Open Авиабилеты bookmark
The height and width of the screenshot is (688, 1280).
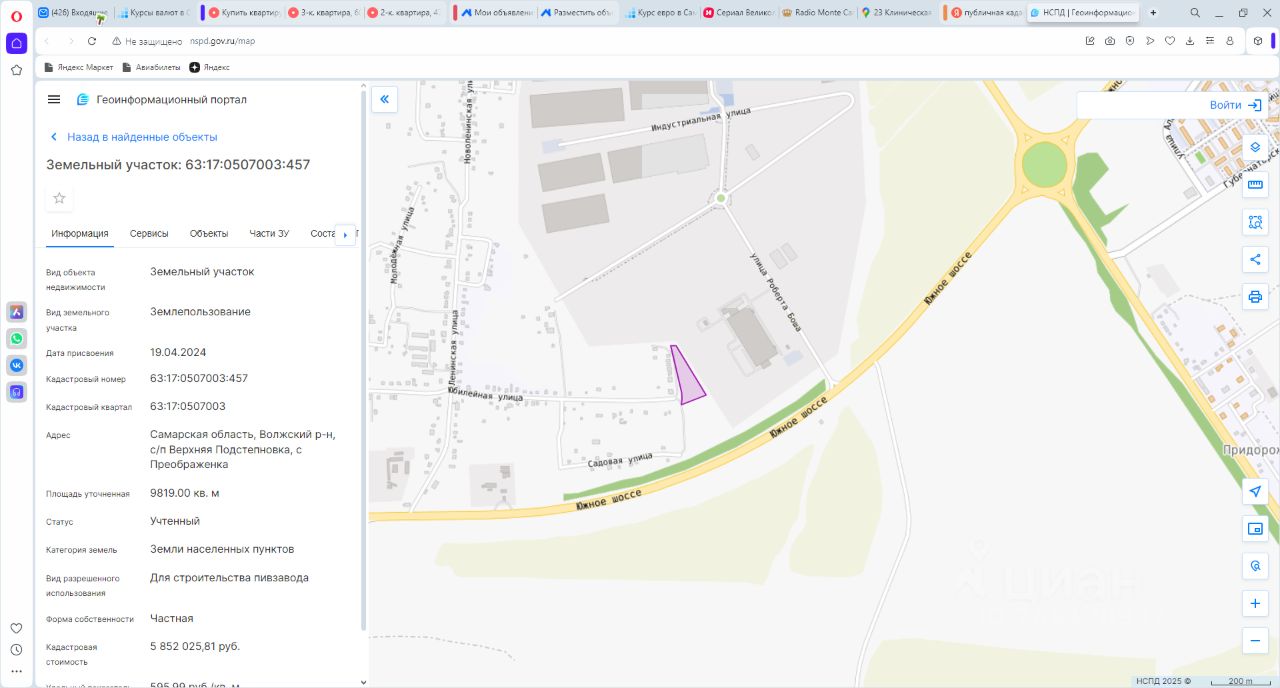coord(151,67)
